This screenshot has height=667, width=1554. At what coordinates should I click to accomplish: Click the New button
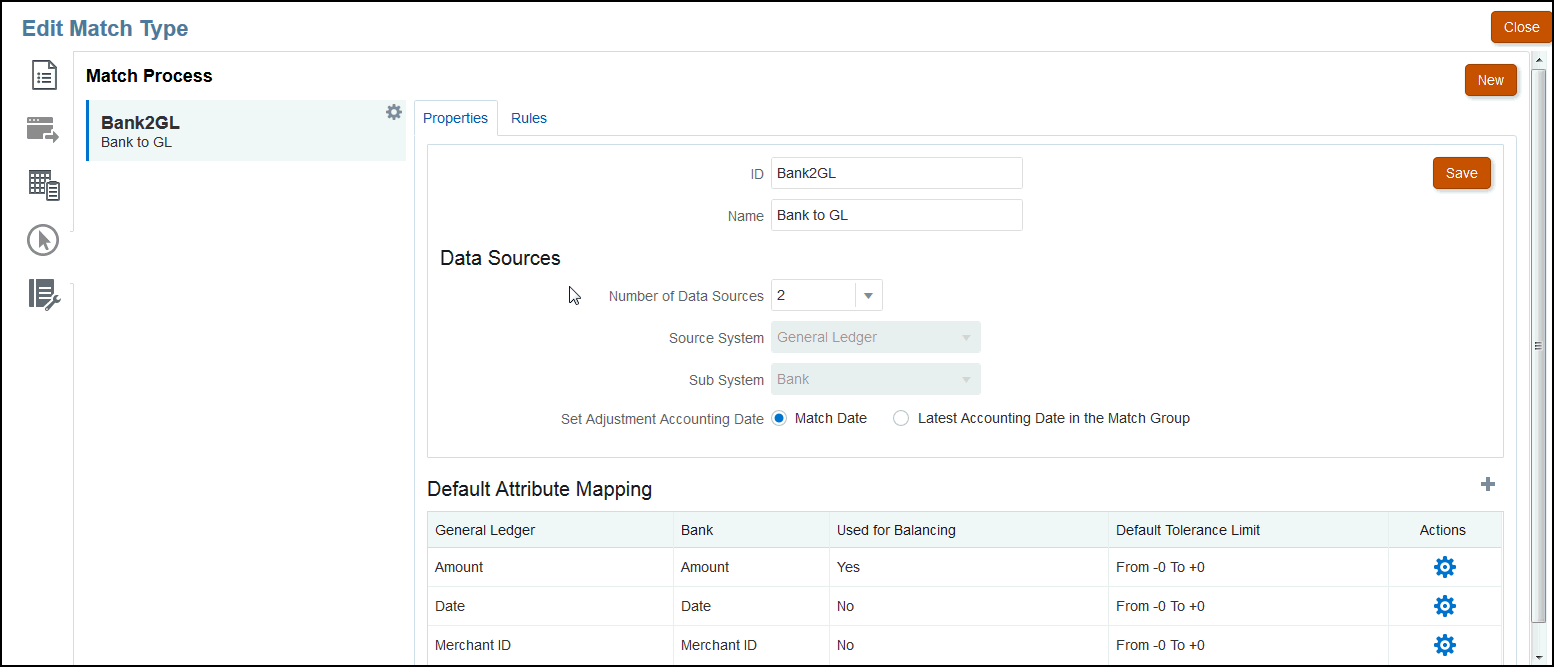(1490, 80)
